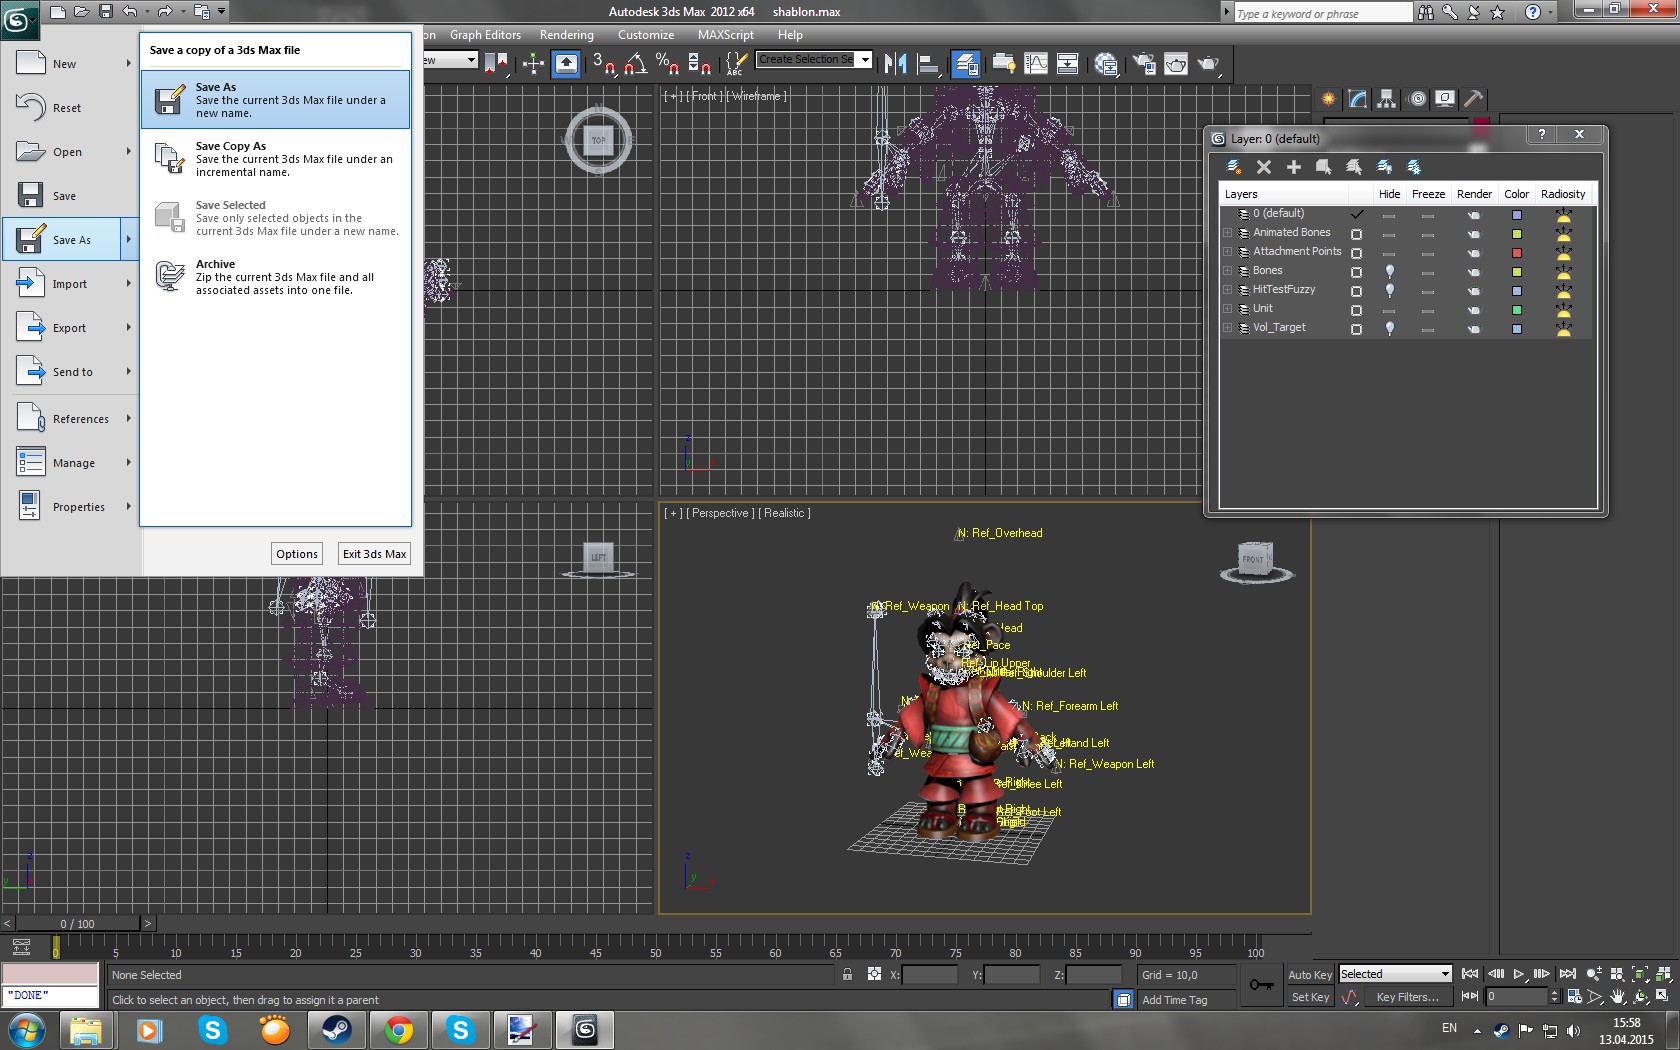The width and height of the screenshot is (1680, 1050).
Task: Click the Save As option in the submenu
Action: pyautogui.click(x=275, y=100)
